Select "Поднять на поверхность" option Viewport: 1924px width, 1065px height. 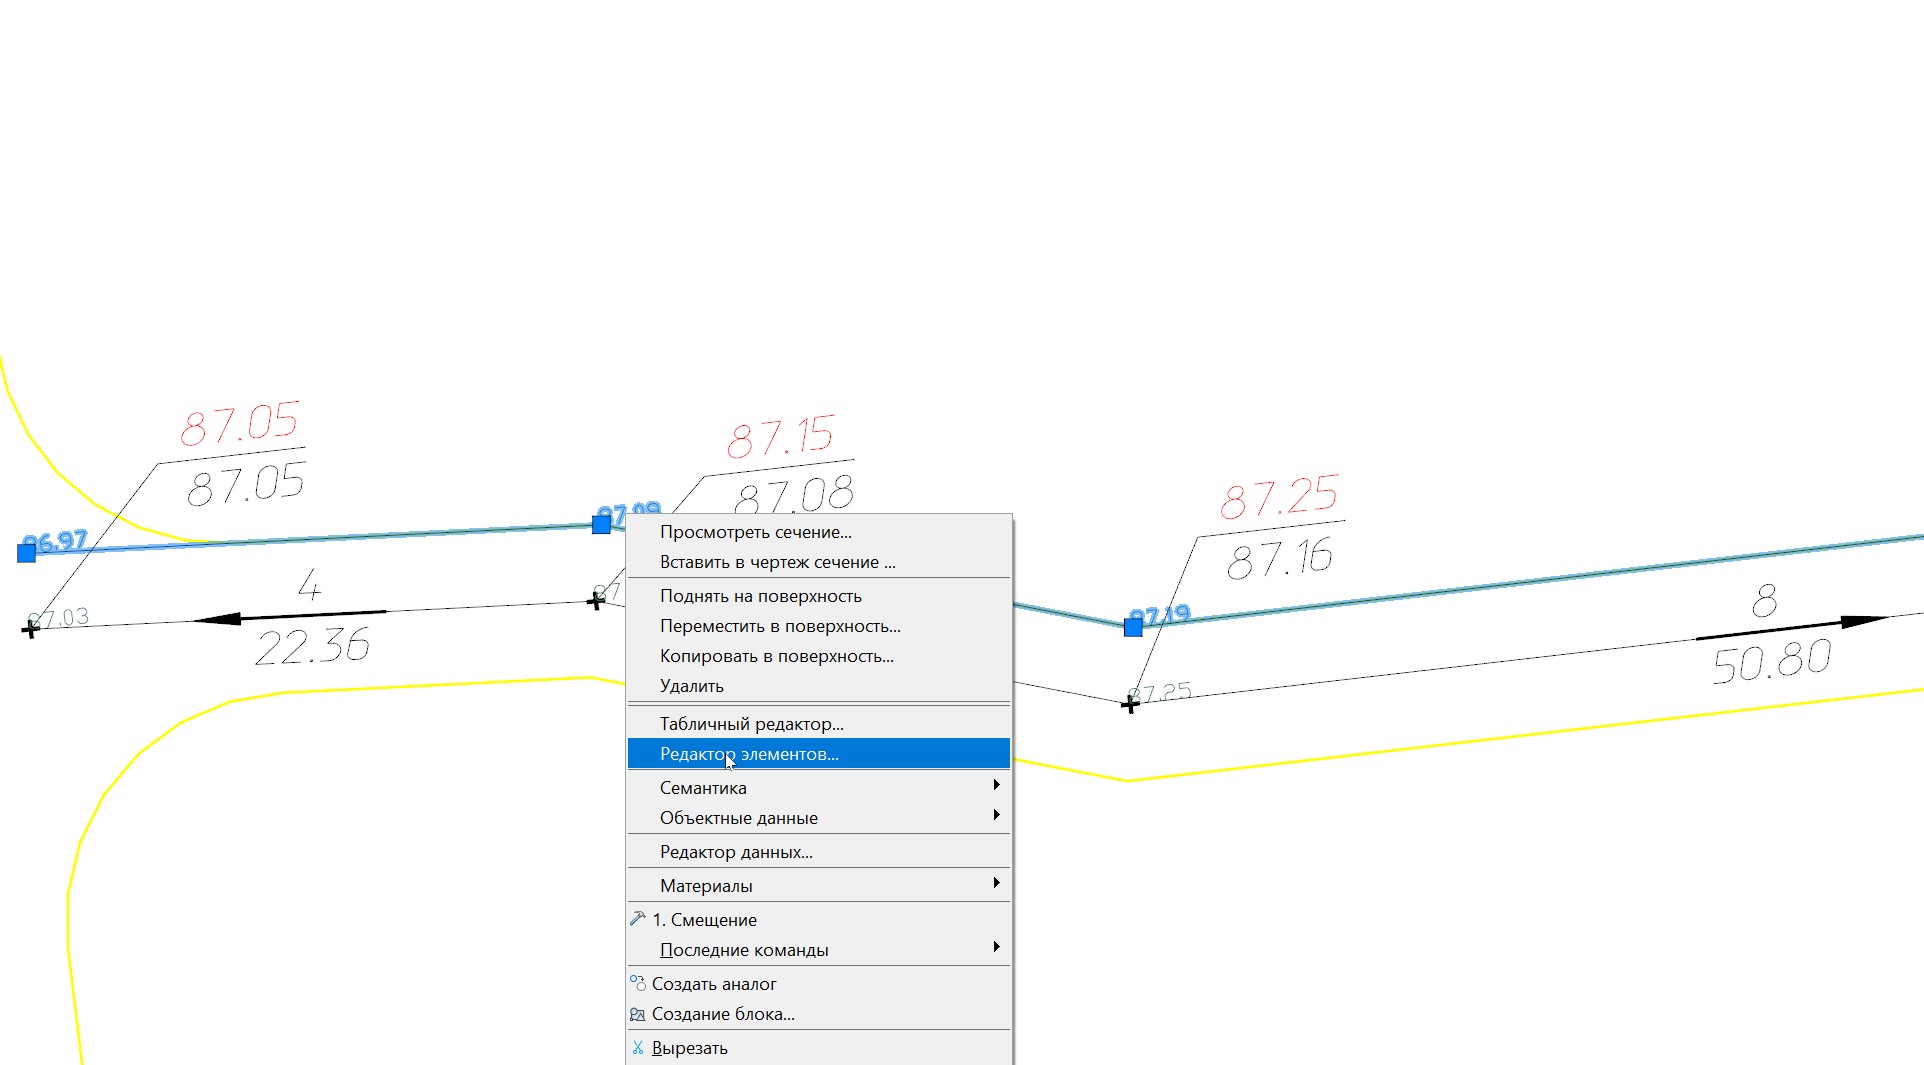tap(760, 596)
